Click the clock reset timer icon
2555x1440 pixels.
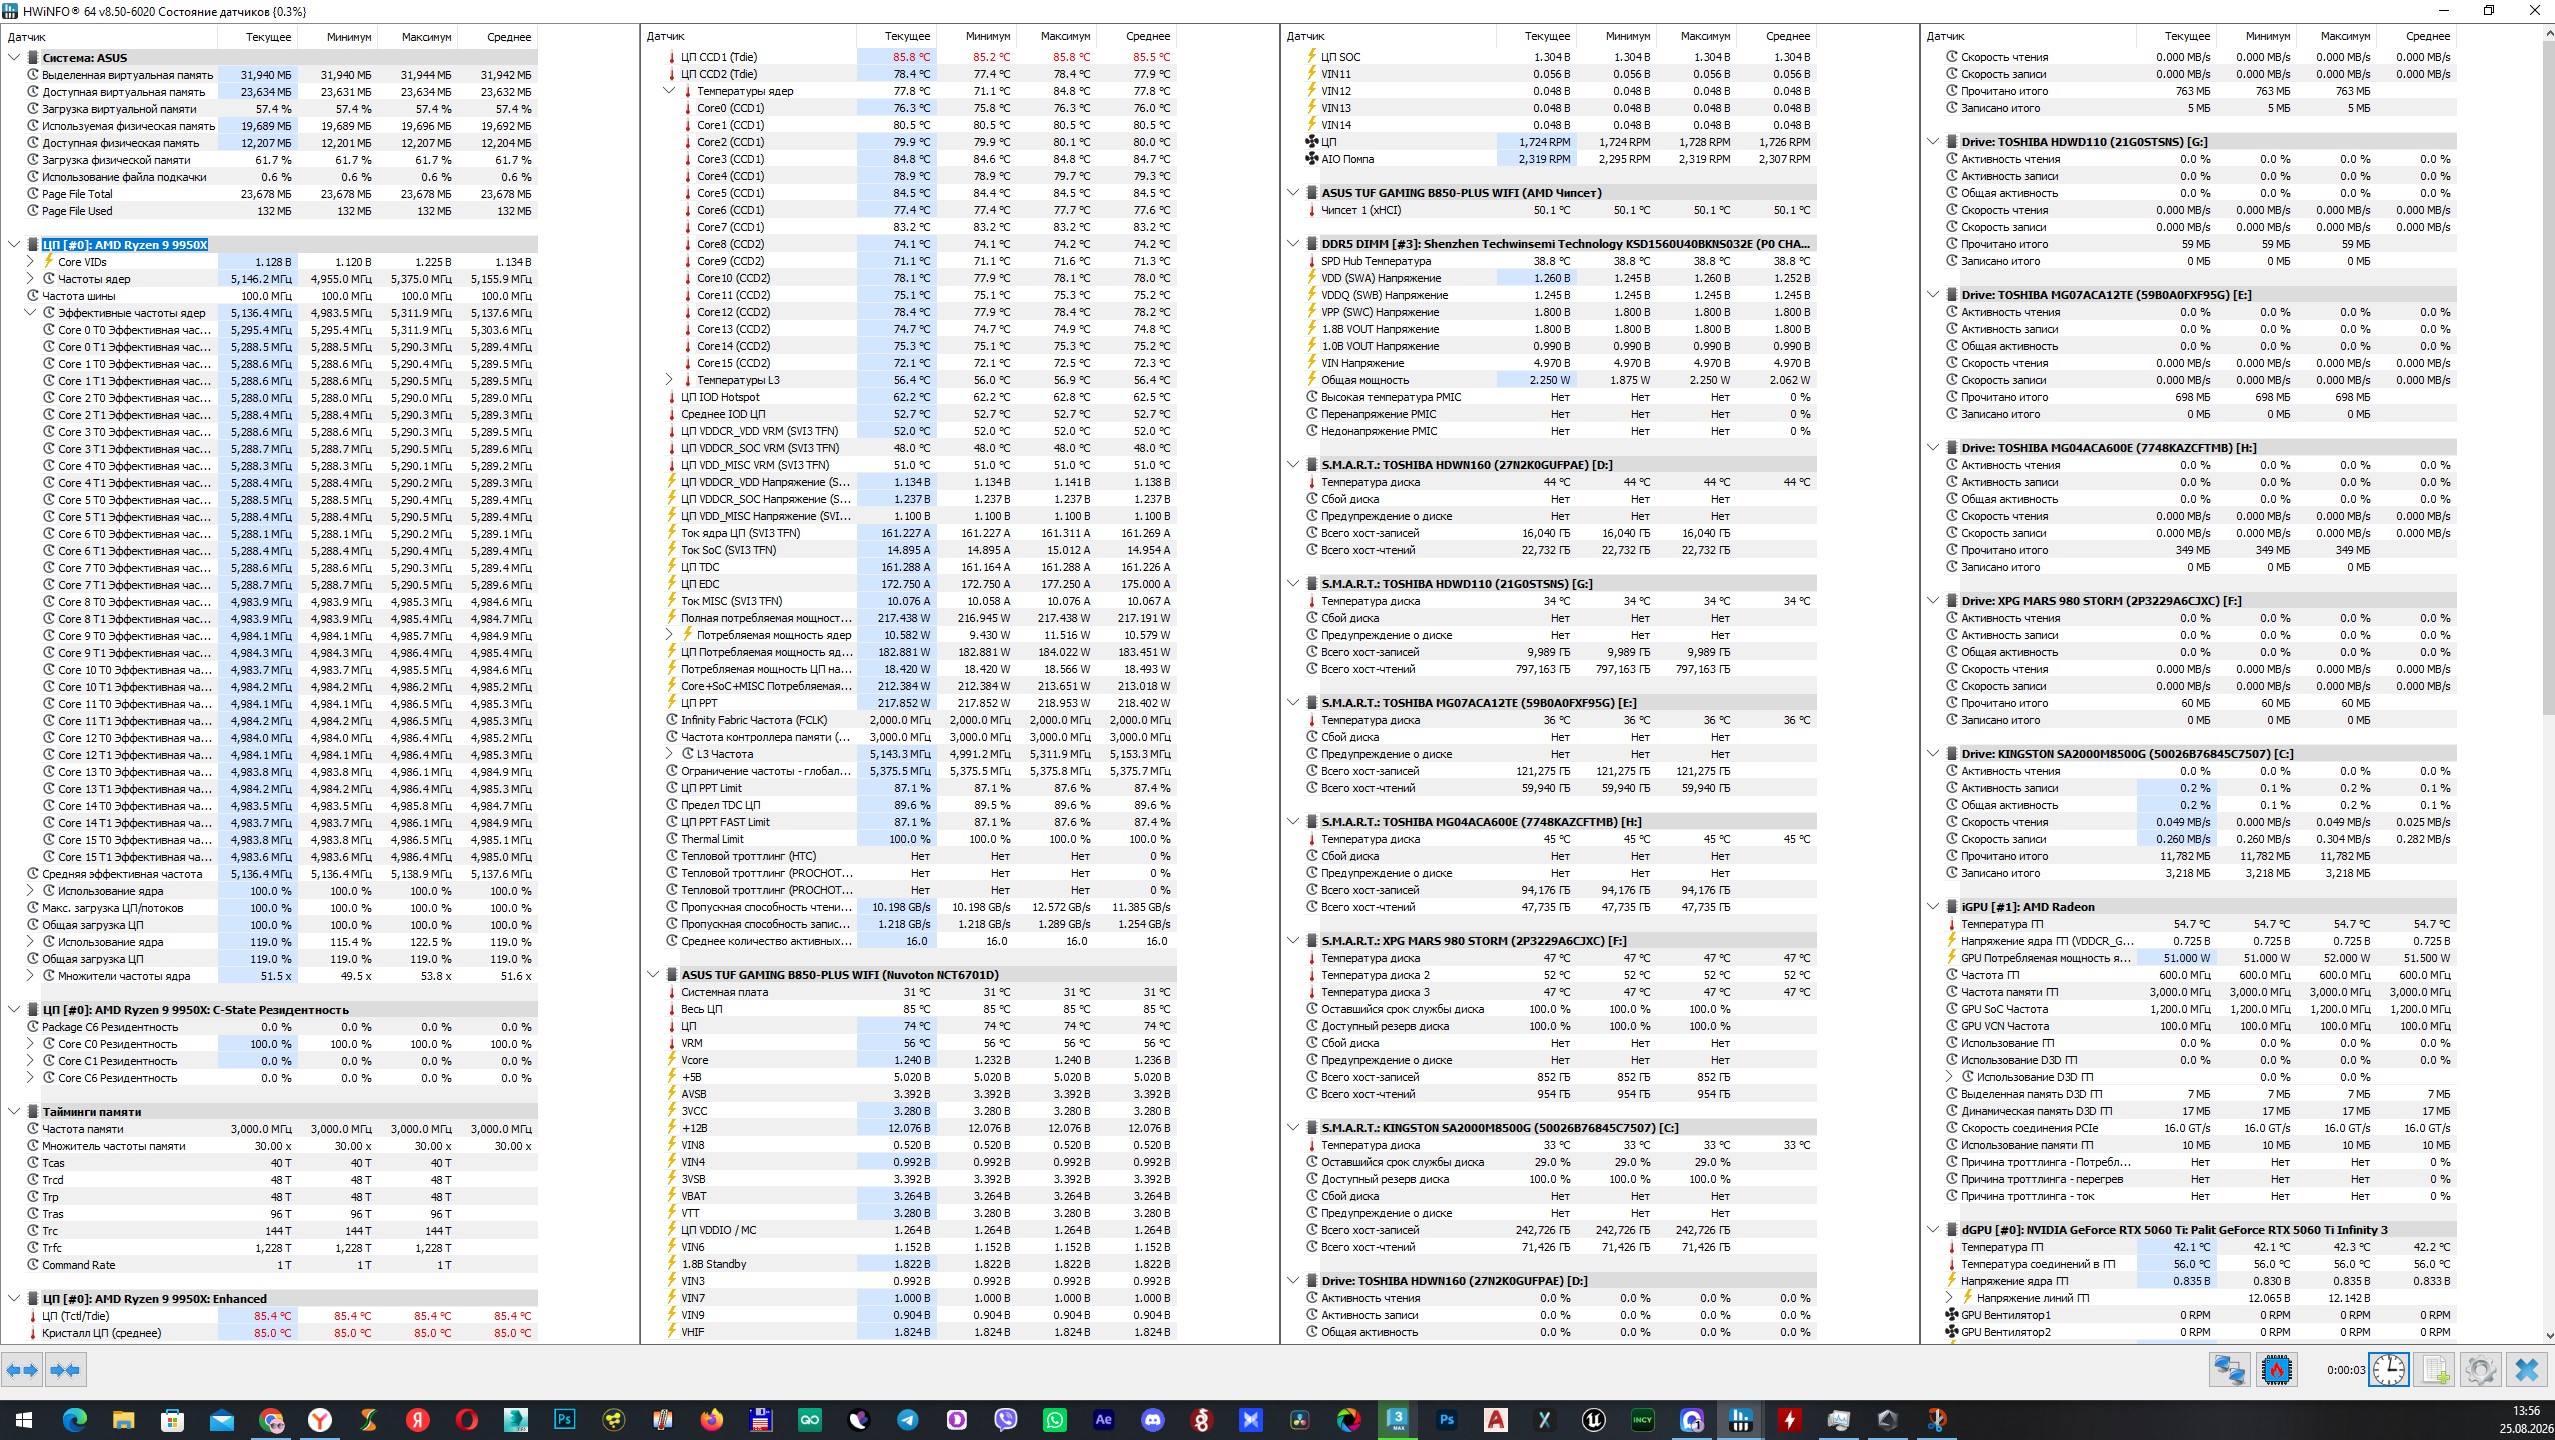(2389, 1370)
